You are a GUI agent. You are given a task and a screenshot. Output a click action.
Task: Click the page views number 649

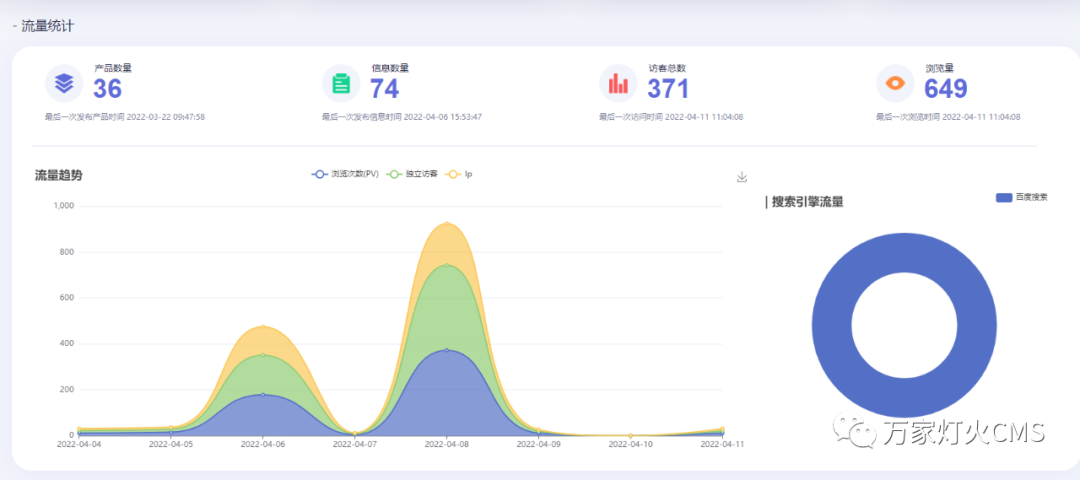945,89
